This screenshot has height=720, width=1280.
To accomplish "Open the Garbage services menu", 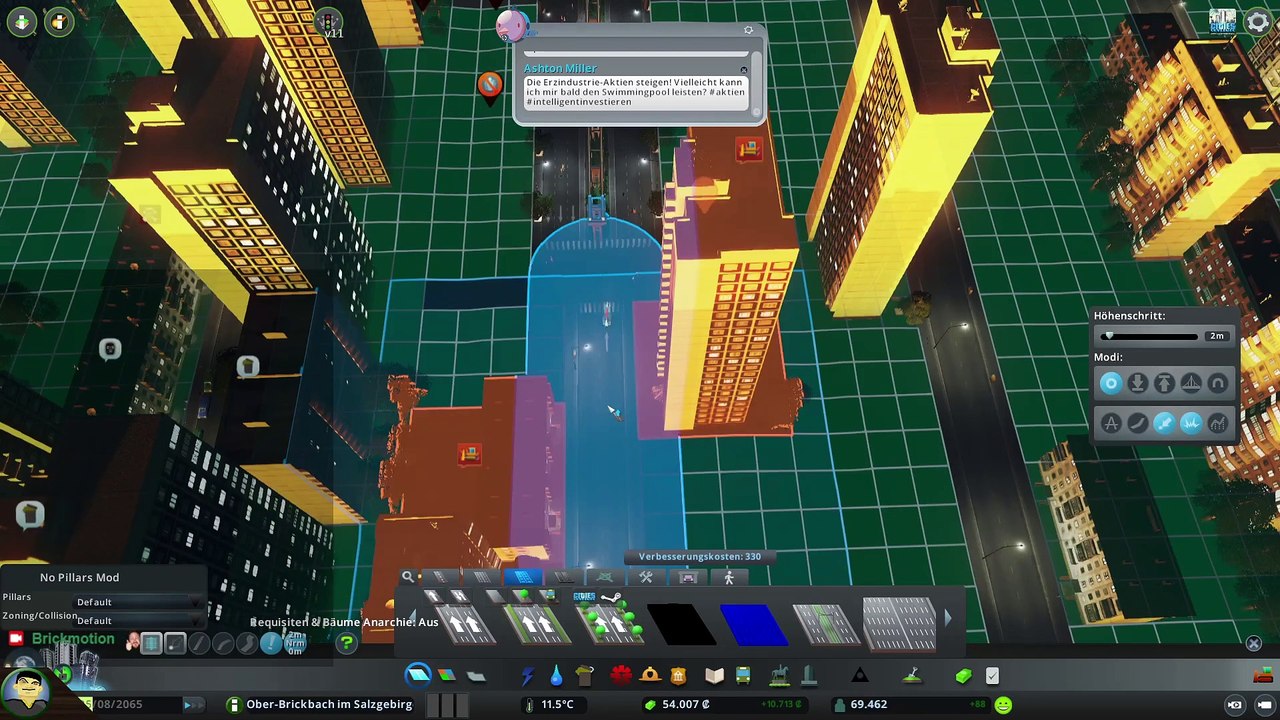I will 585,676.
